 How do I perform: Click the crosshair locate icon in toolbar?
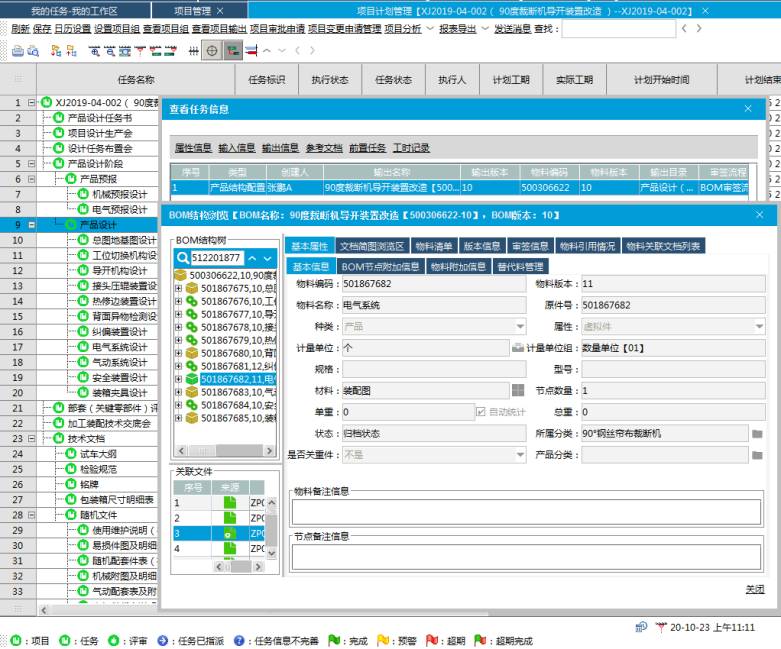click(212, 50)
